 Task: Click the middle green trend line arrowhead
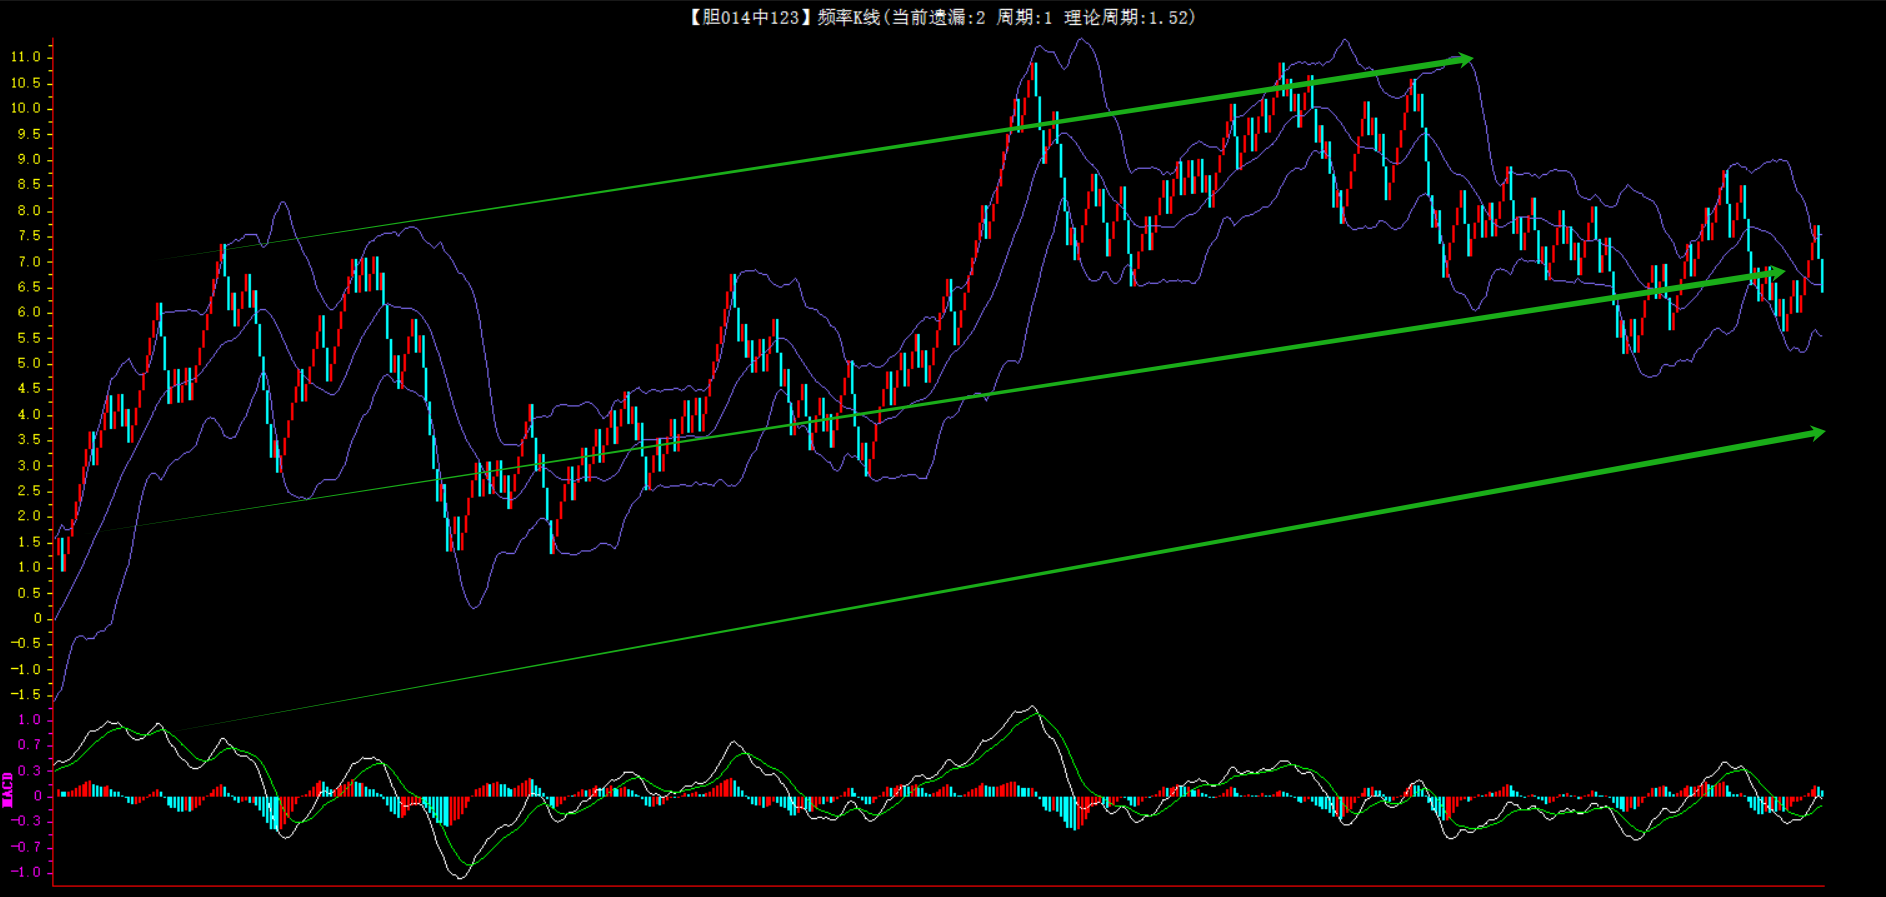click(x=1774, y=272)
